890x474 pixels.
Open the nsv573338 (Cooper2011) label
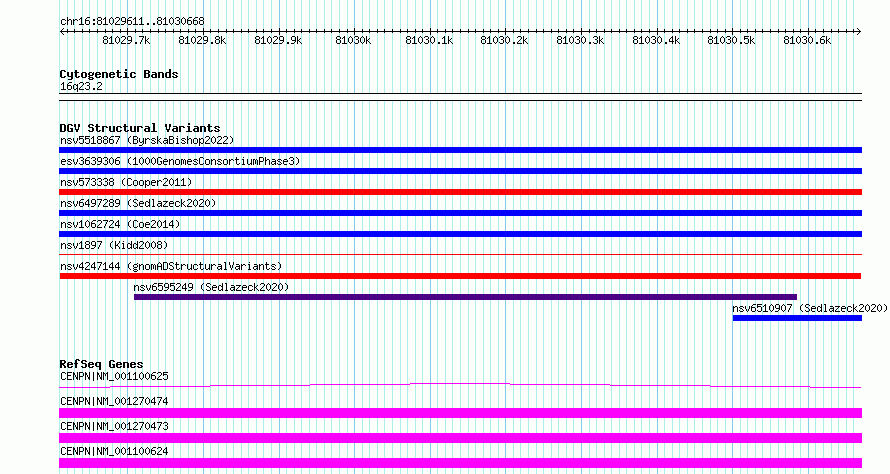click(126, 182)
